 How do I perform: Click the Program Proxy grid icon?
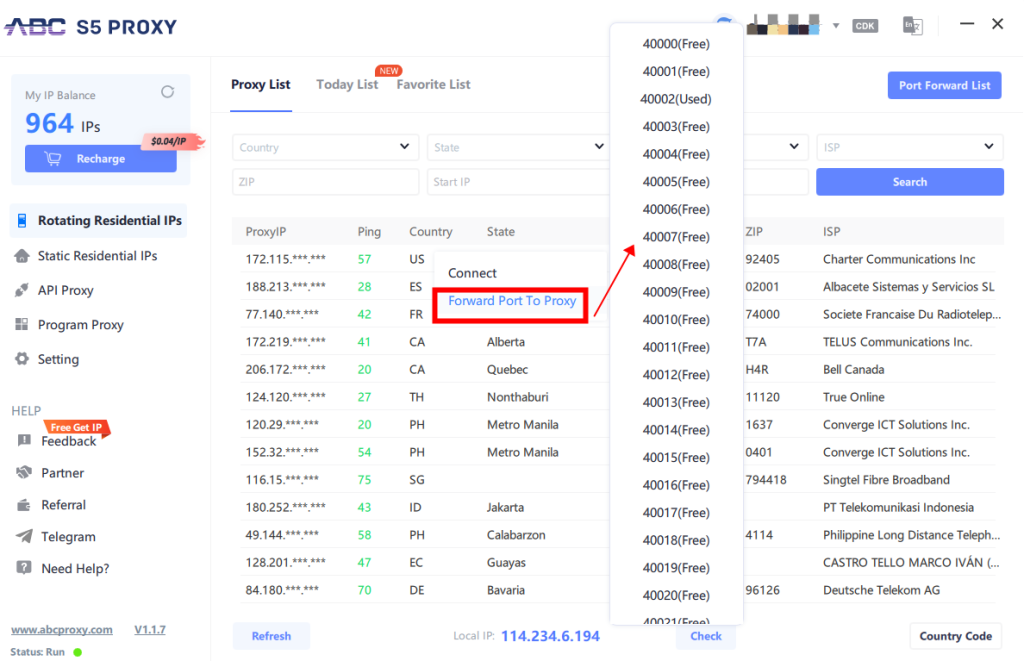22,325
